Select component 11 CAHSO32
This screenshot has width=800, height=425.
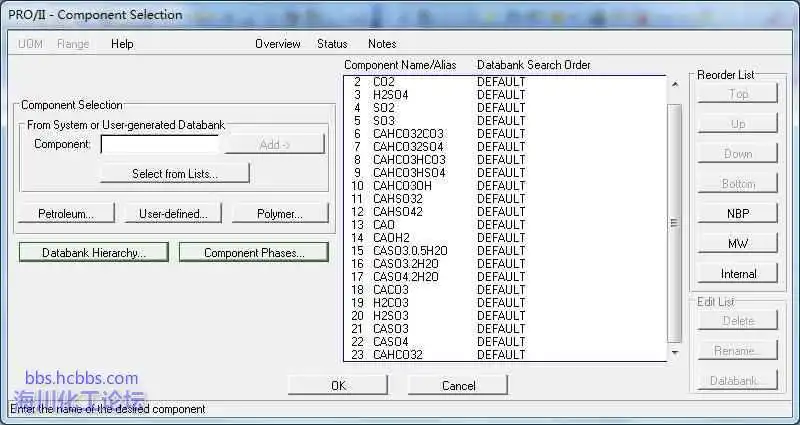click(505, 199)
